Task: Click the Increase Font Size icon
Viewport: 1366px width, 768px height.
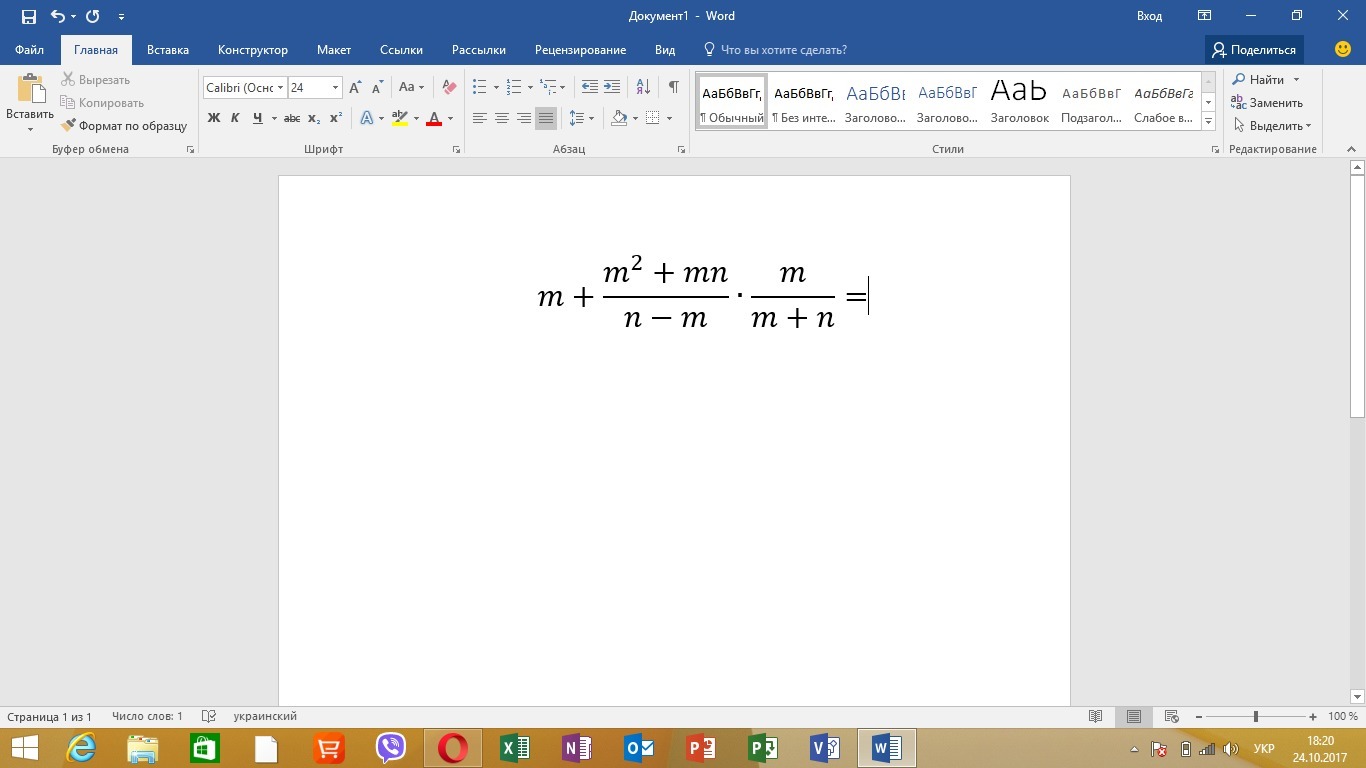Action: pyautogui.click(x=355, y=87)
